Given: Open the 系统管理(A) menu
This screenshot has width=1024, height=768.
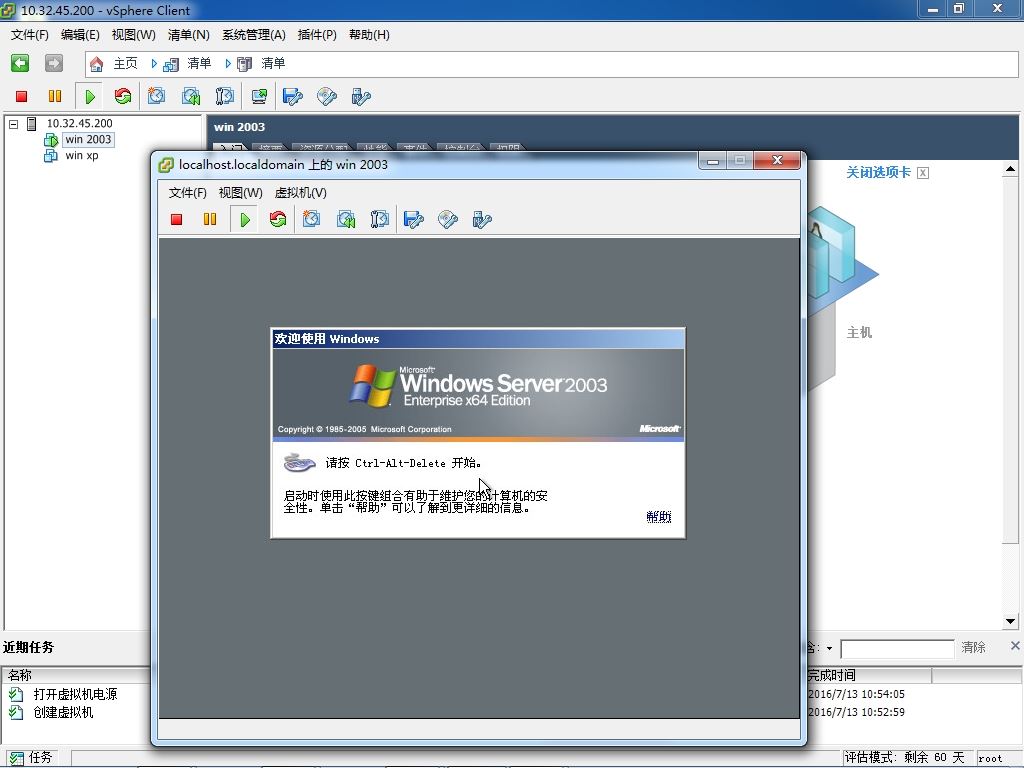Looking at the screenshot, I should (253, 35).
